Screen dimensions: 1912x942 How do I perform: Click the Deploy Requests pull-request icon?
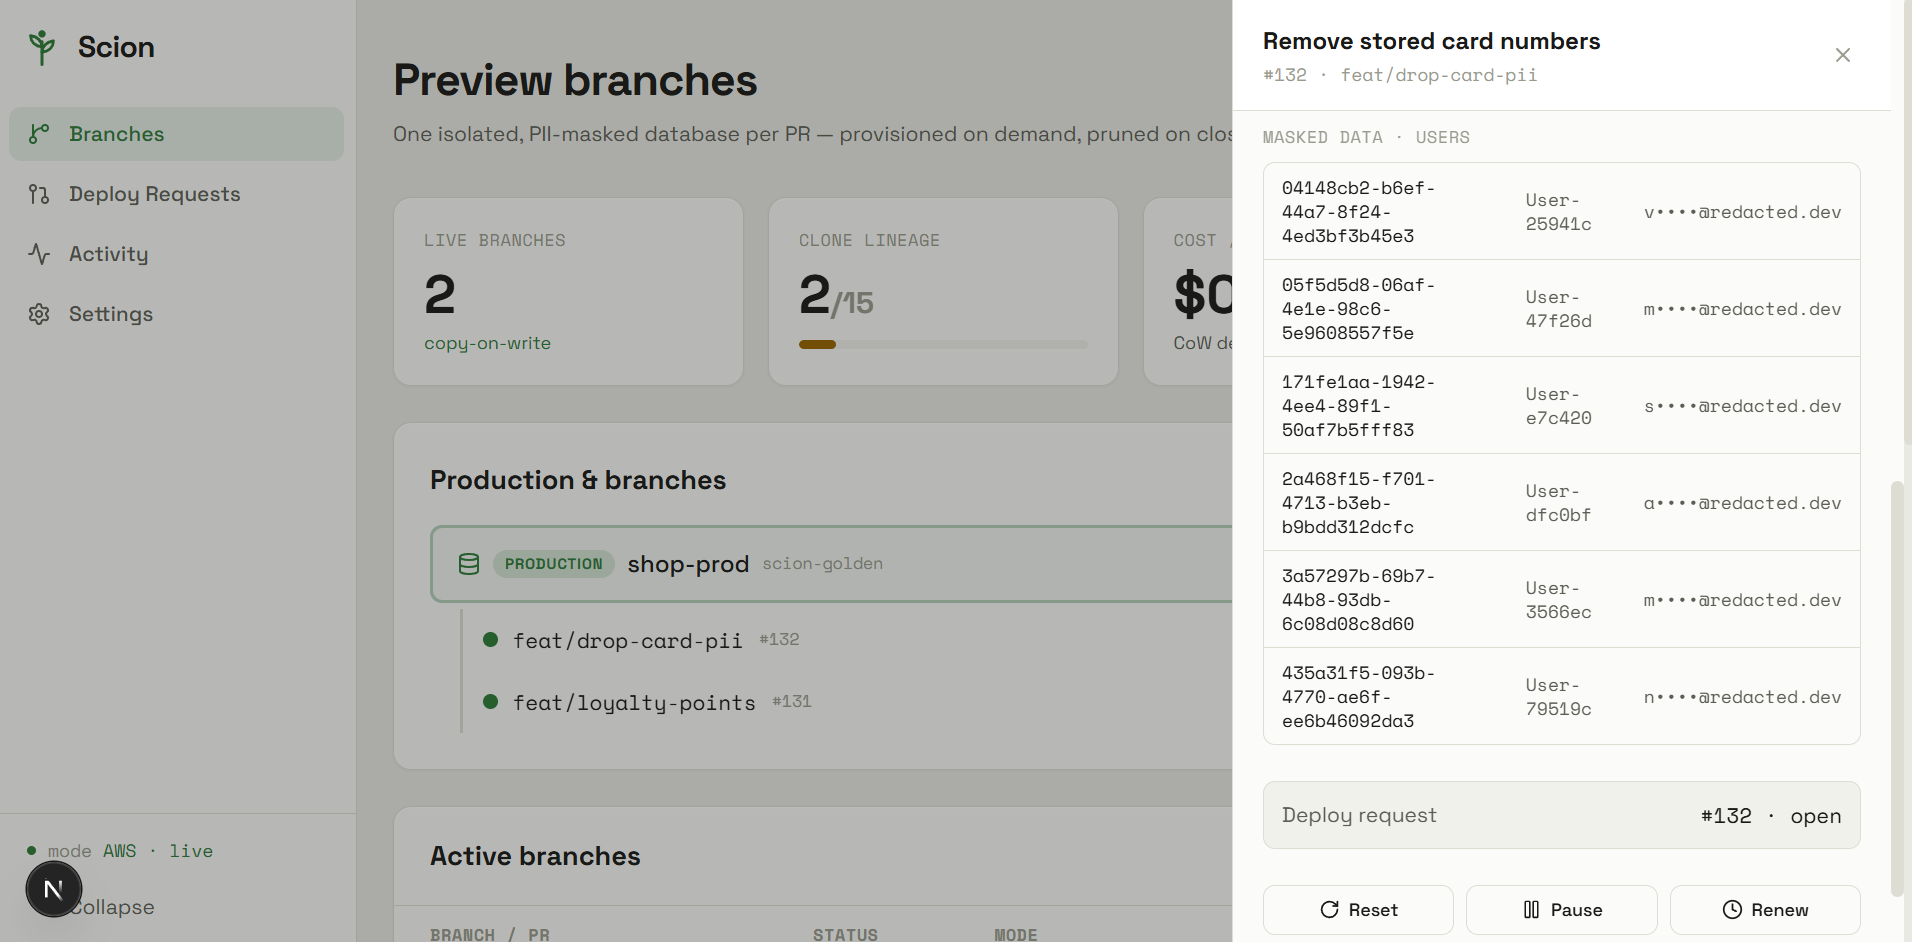[x=39, y=194]
